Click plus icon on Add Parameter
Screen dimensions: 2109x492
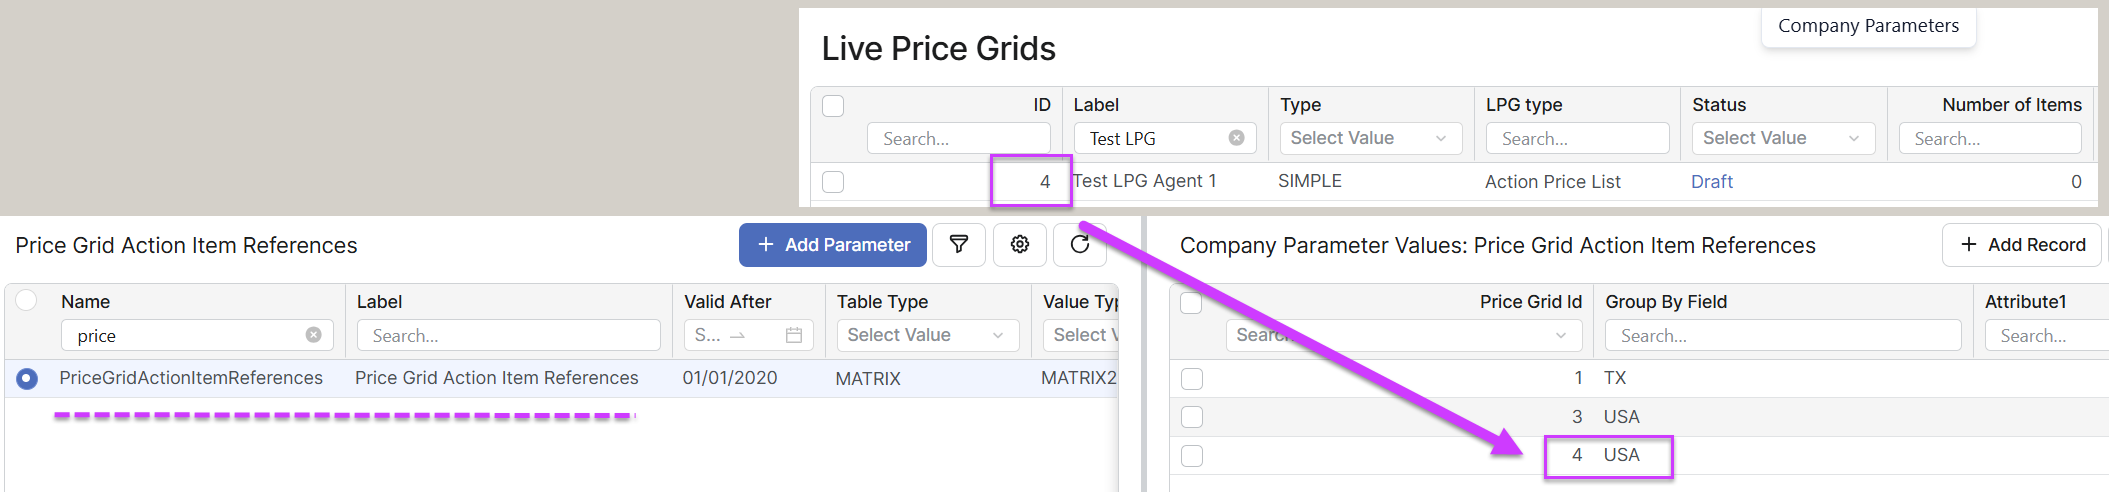click(766, 245)
